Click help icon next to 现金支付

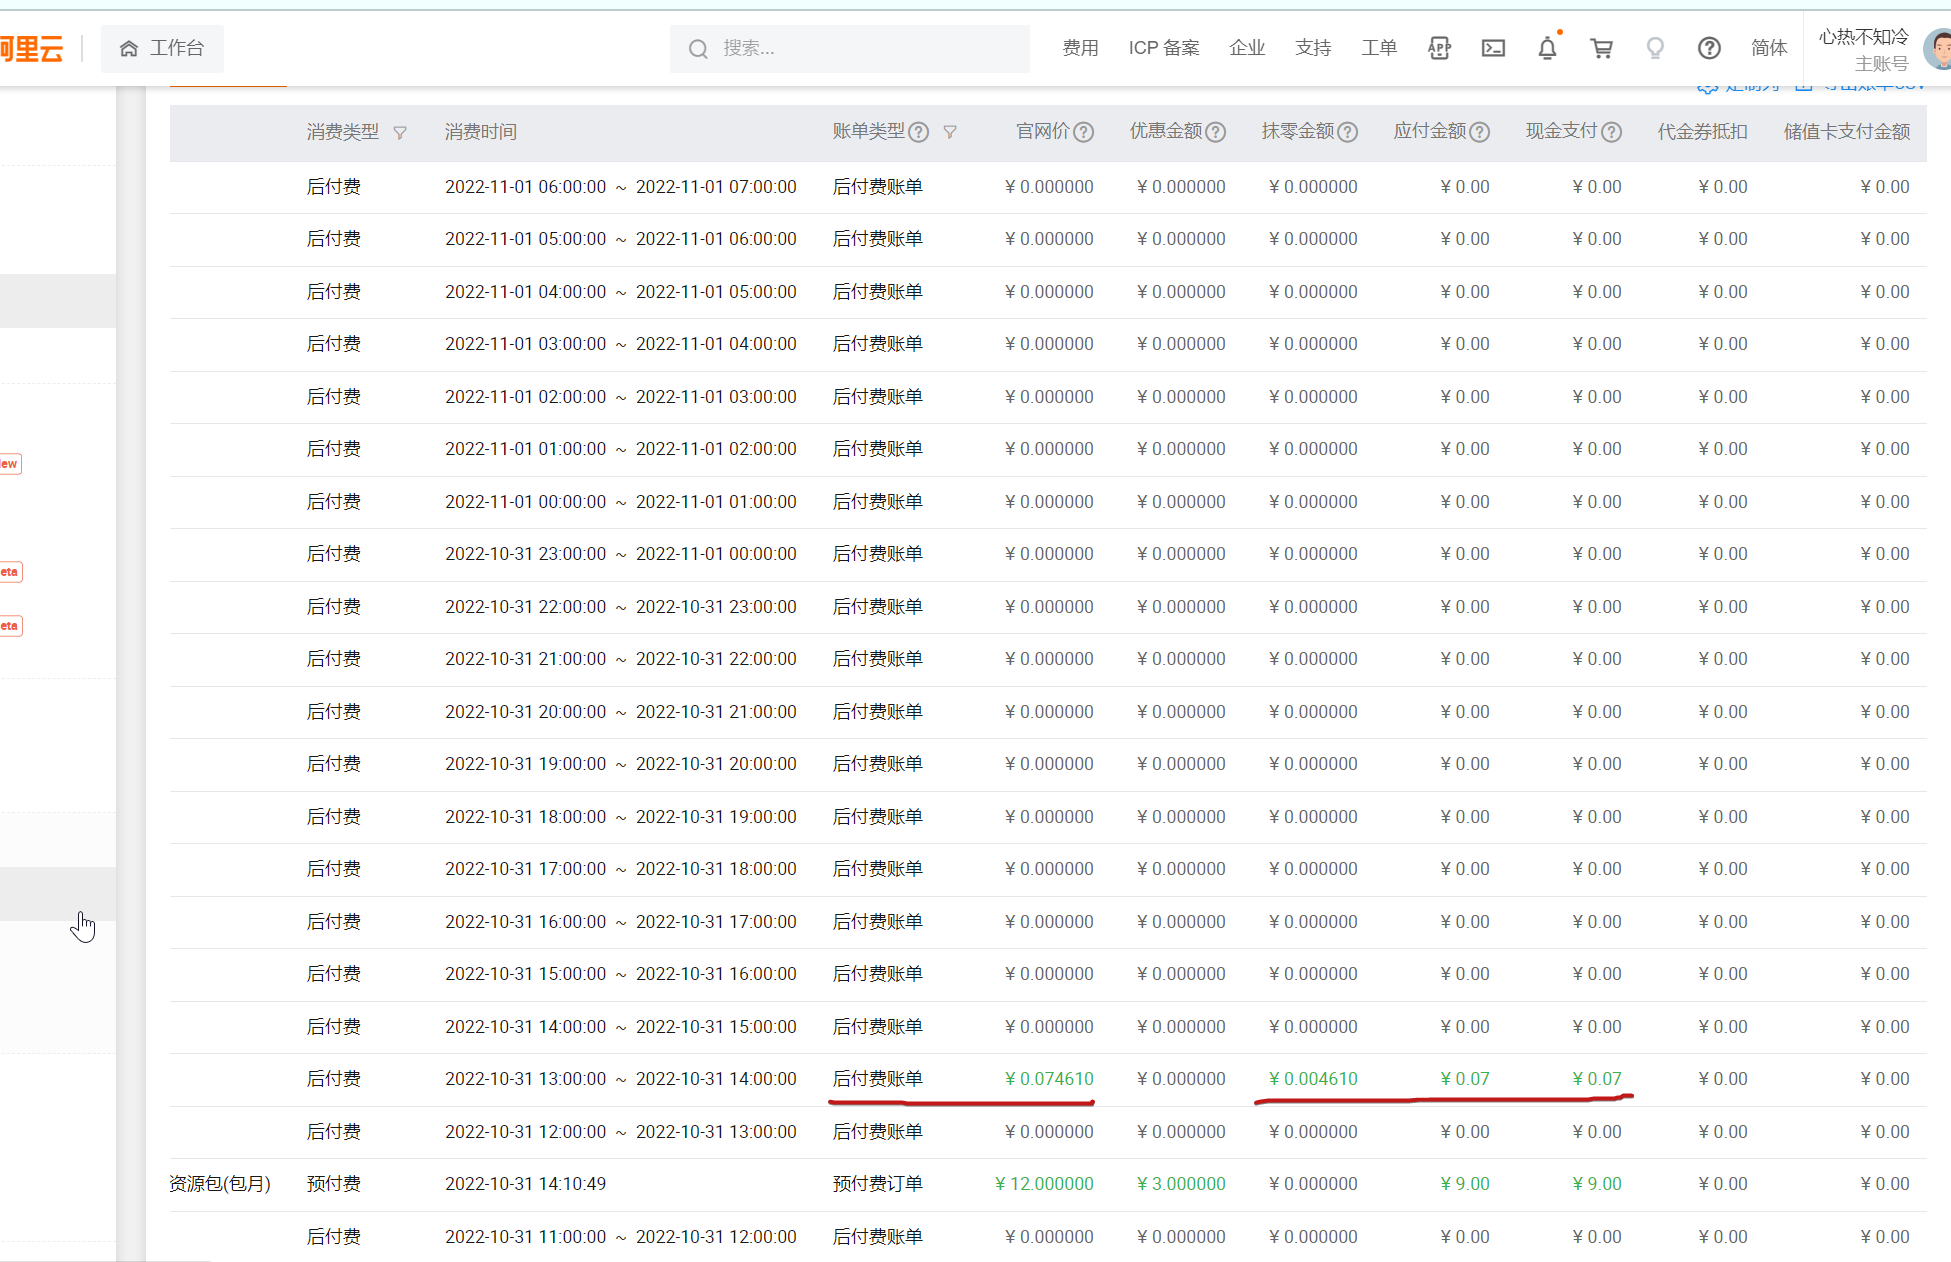1612,132
